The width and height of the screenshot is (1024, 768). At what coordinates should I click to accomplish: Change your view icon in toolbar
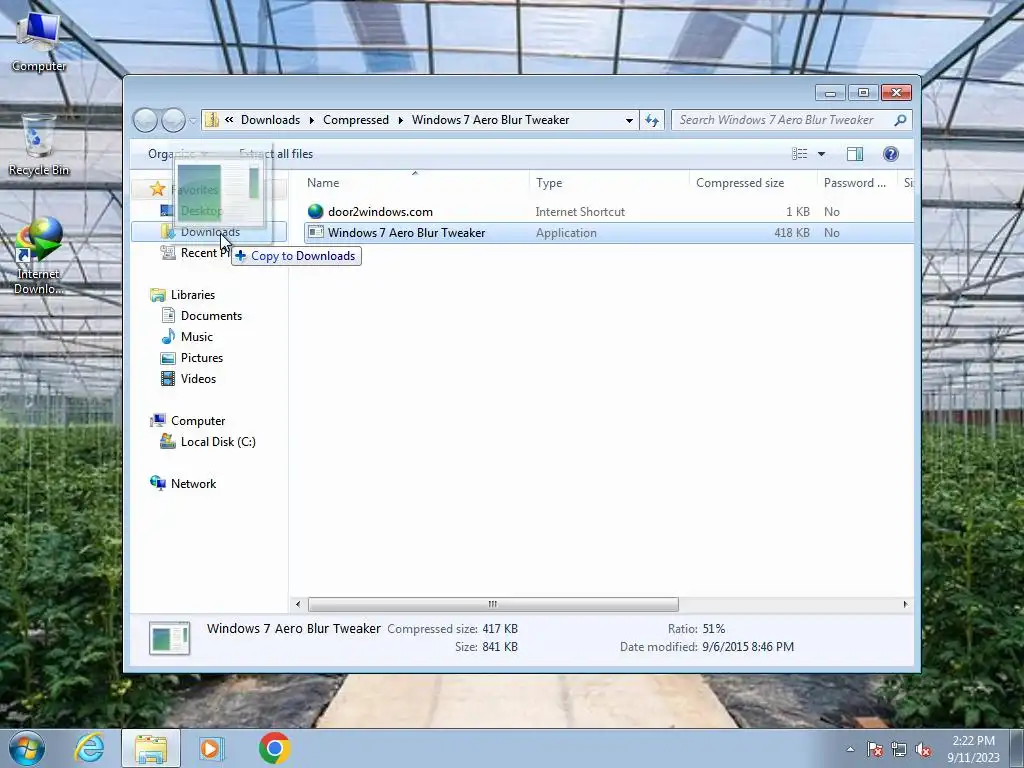[799, 154]
